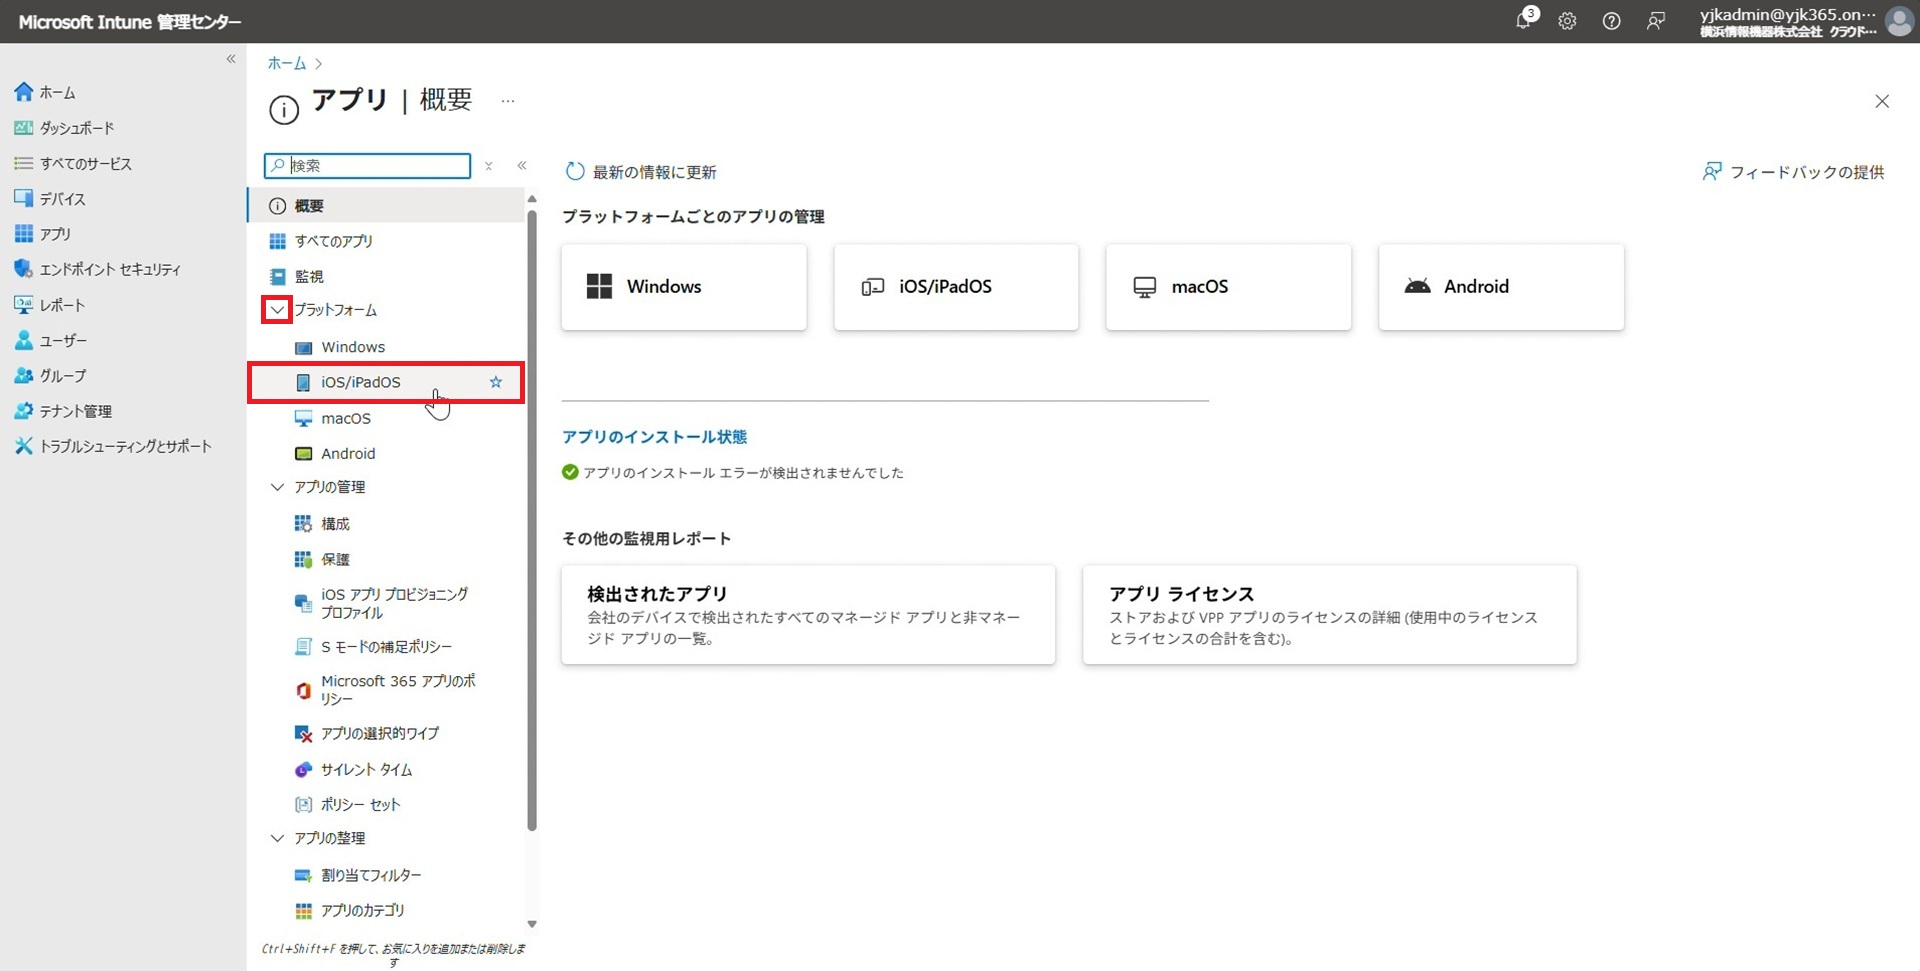The height and width of the screenshot is (971, 1920).
Task: Click the ホーム breadcrumb link
Action: pyautogui.click(x=286, y=63)
